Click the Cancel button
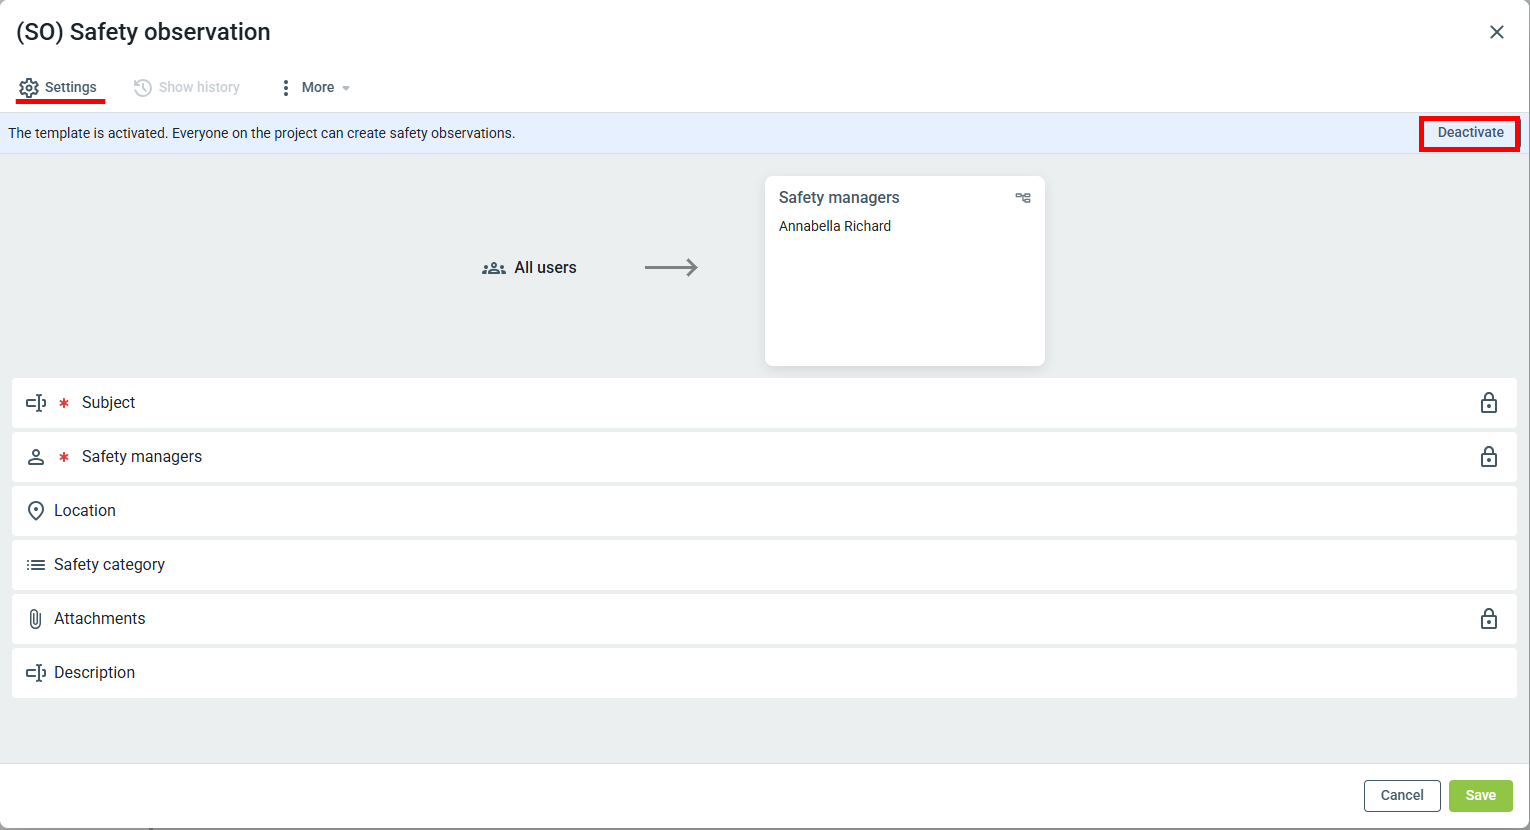The width and height of the screenshot is (1530, 830). point(1401,796)
